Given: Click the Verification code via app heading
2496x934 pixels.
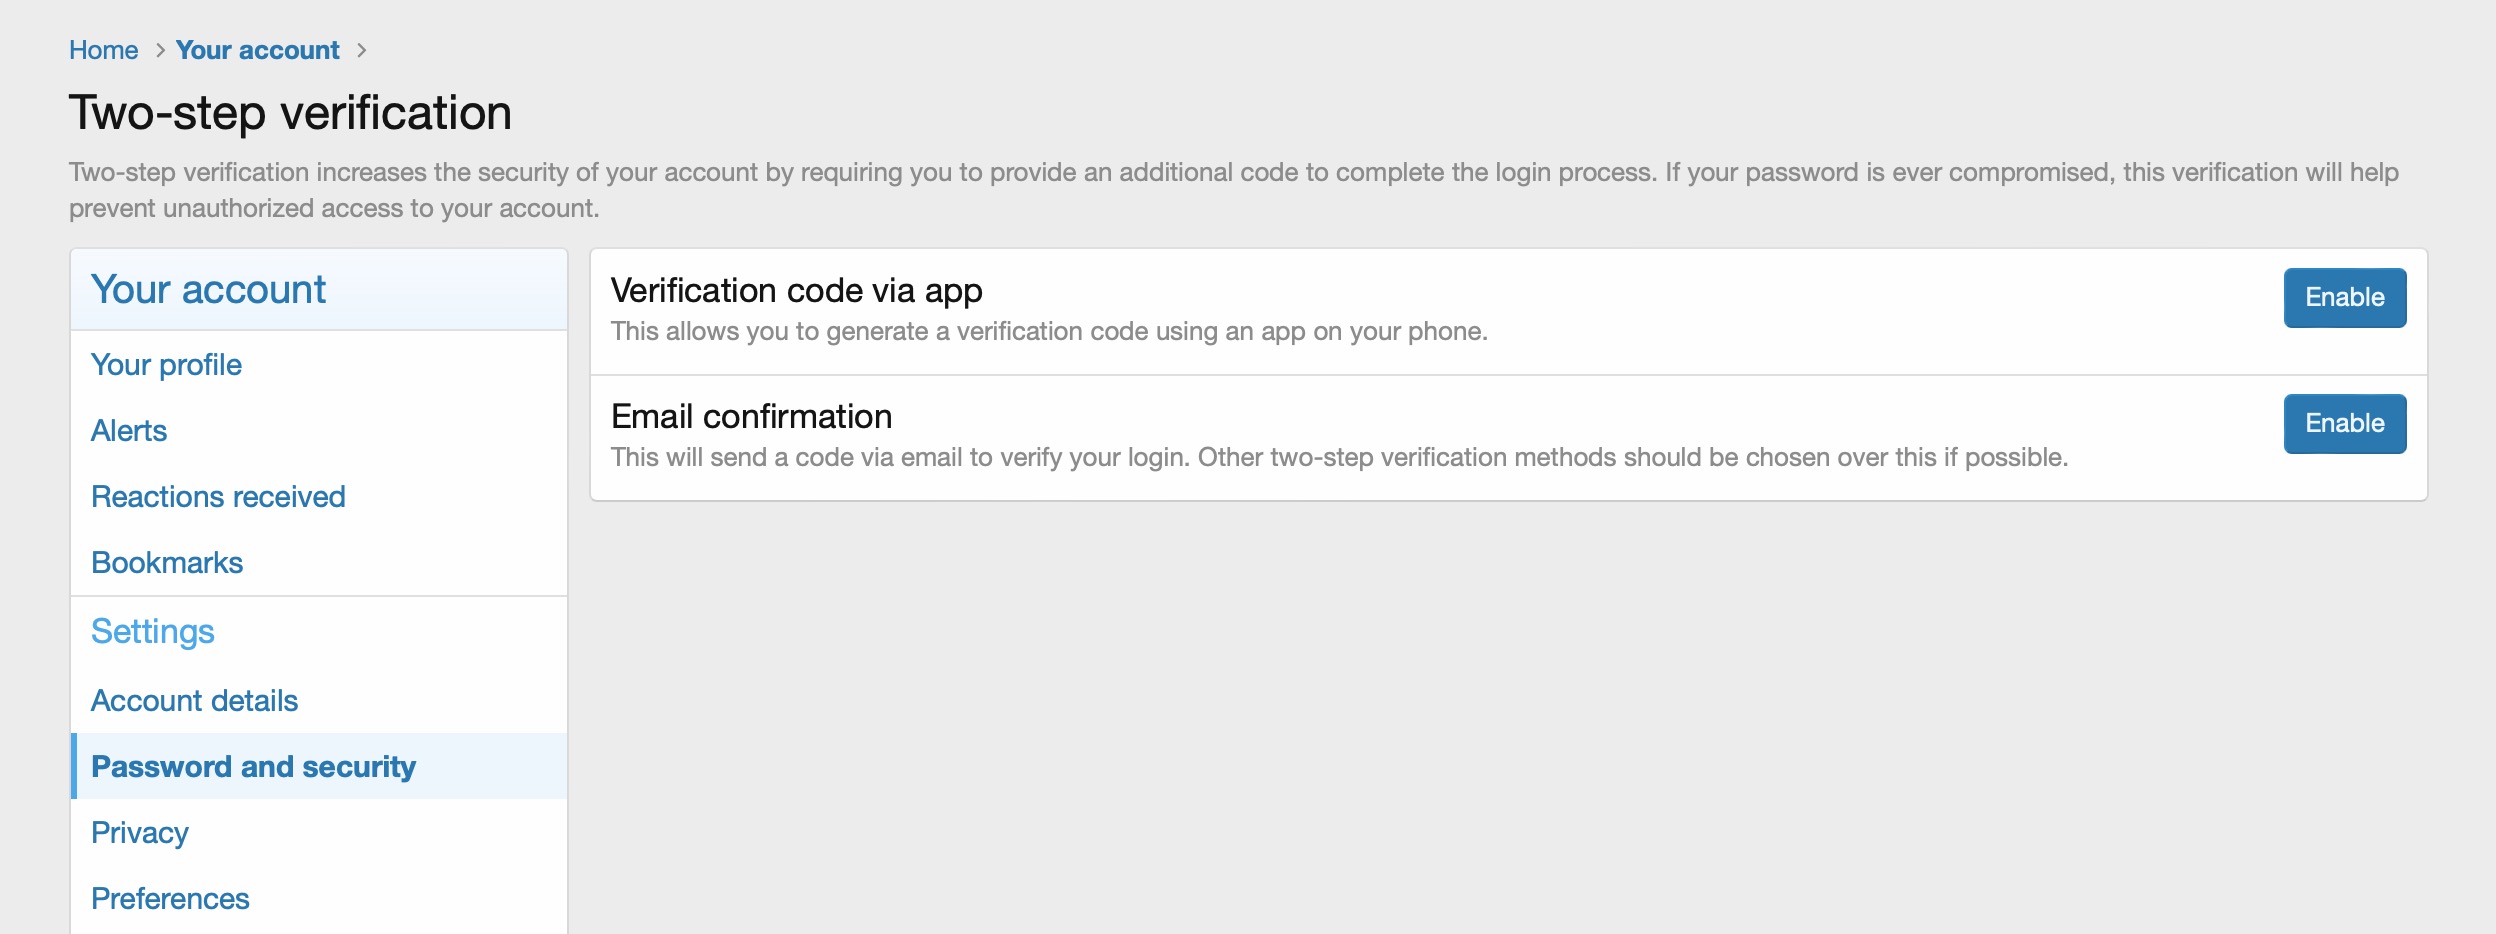Looking at the screenshot, I should [x=796, y=291].
